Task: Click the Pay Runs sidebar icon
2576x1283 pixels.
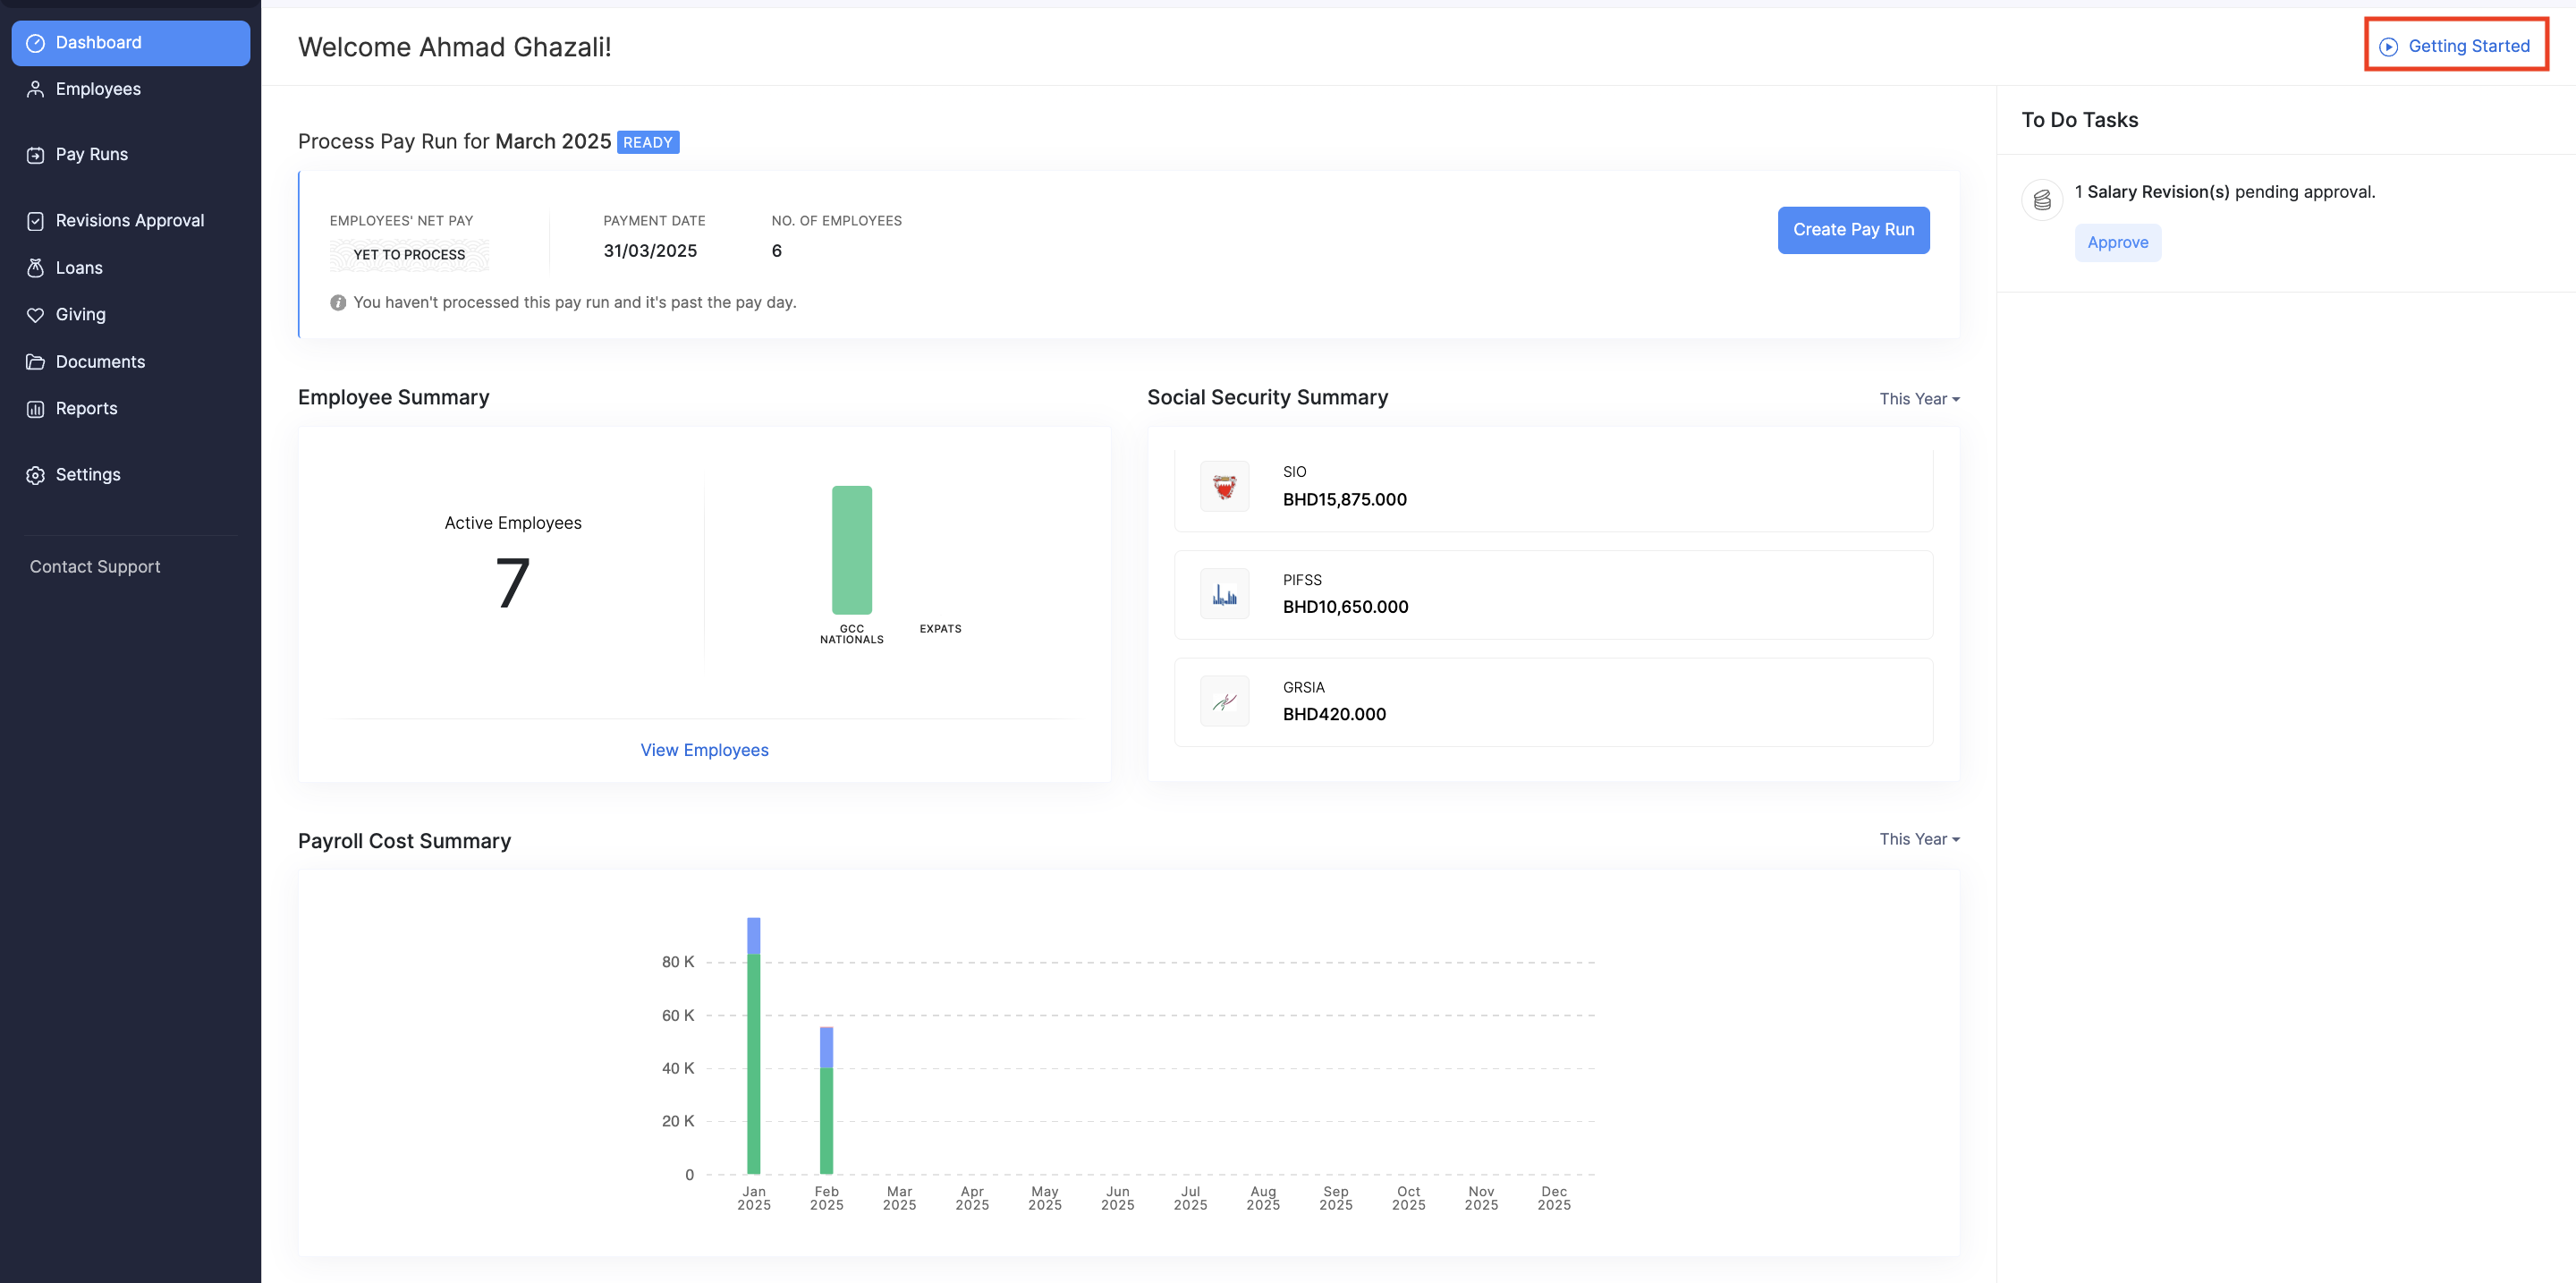Action: 35,155
